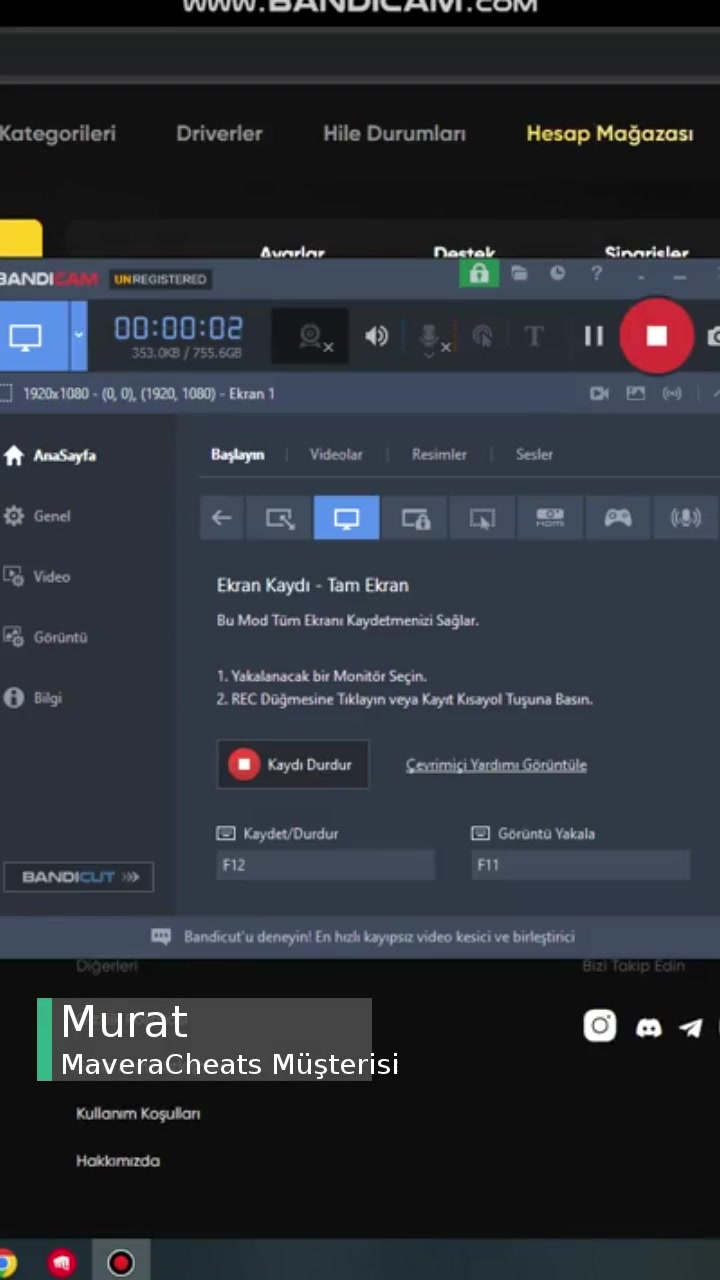Switch to the Sesler tab
Image resolution: width=720 pixels, height=1280 pixels.
[534, 454]
